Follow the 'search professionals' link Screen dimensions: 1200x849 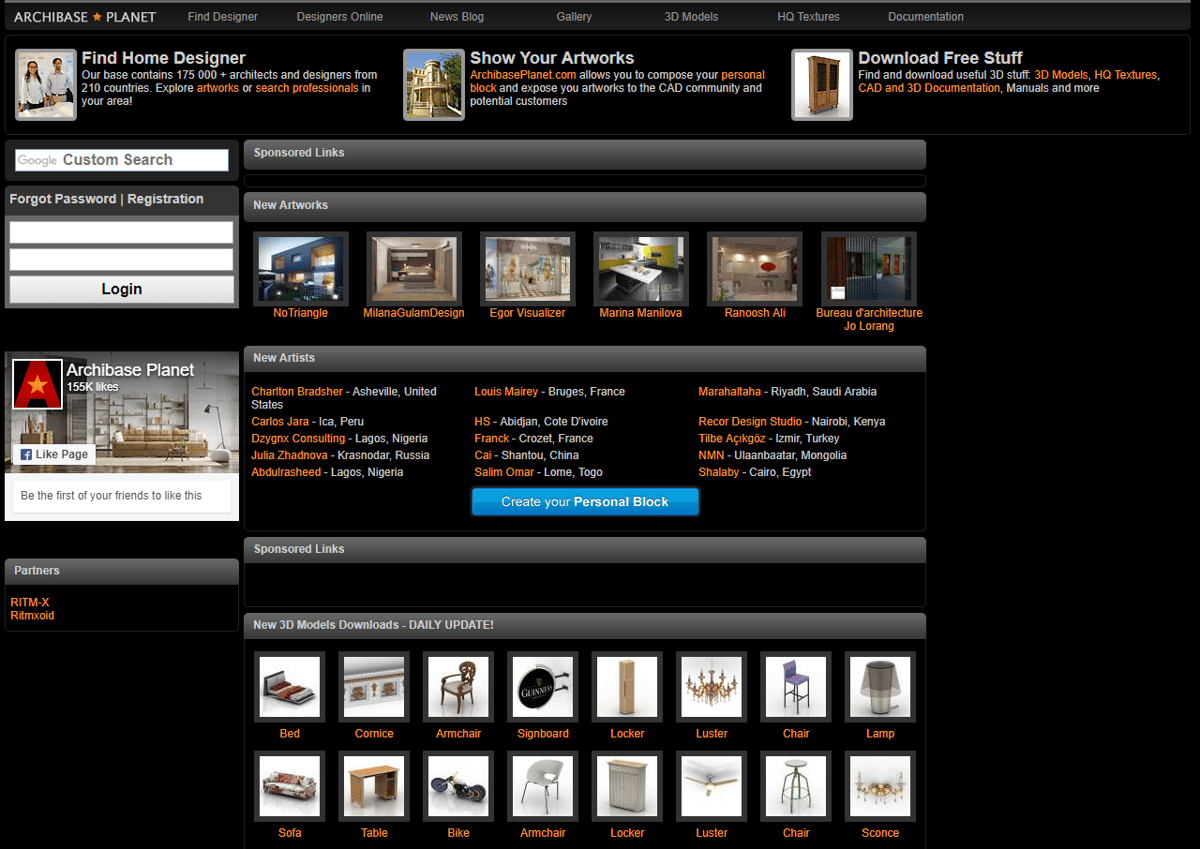tap(307, 88)
